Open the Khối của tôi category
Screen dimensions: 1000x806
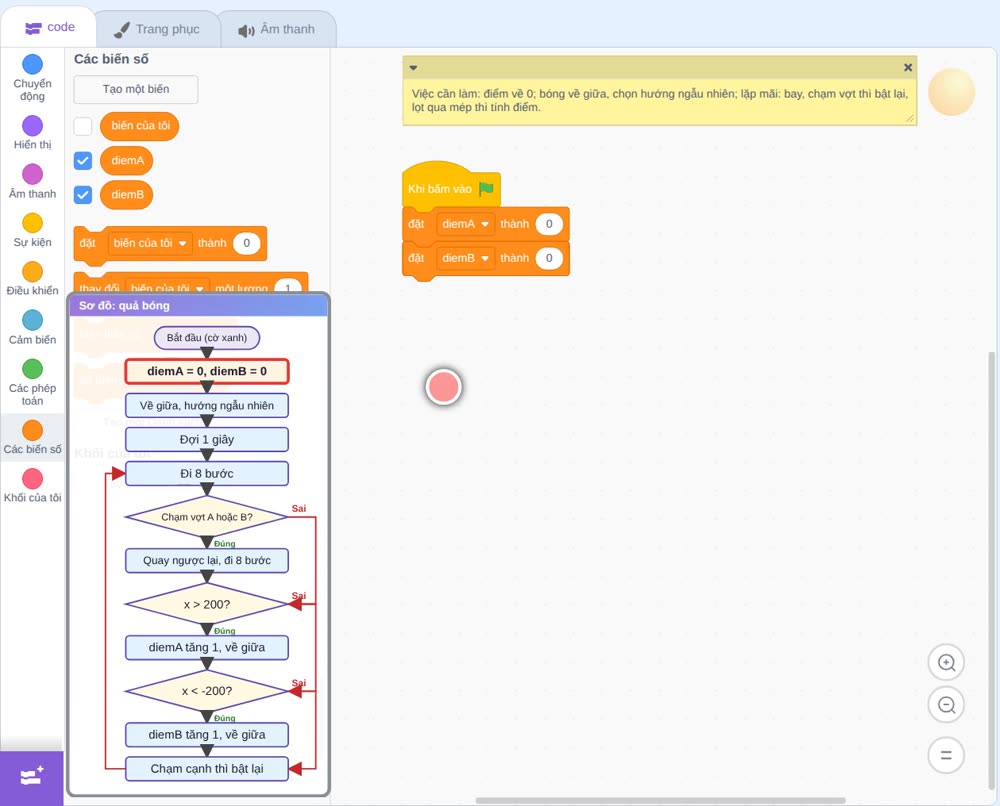[33, 486]
